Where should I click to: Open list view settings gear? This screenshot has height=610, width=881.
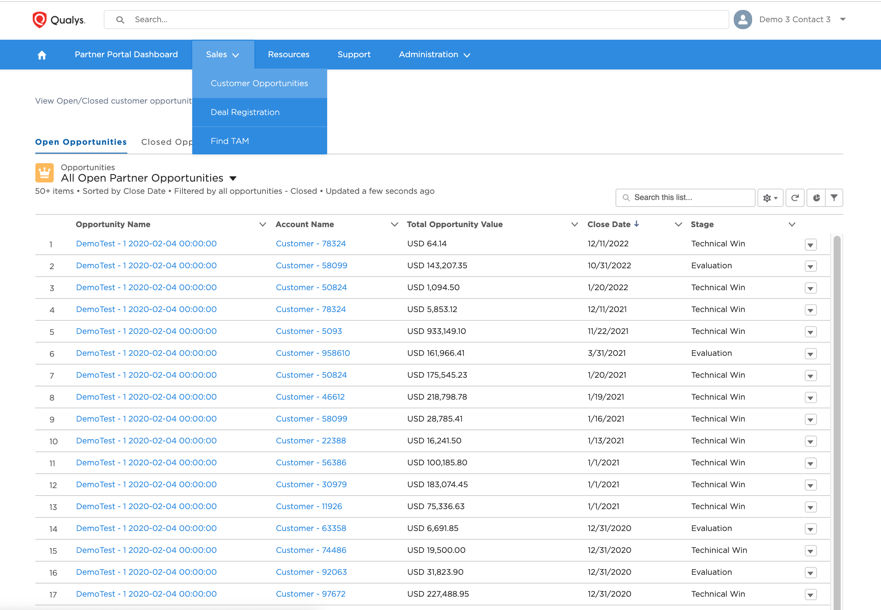click(x=769, y=198)
